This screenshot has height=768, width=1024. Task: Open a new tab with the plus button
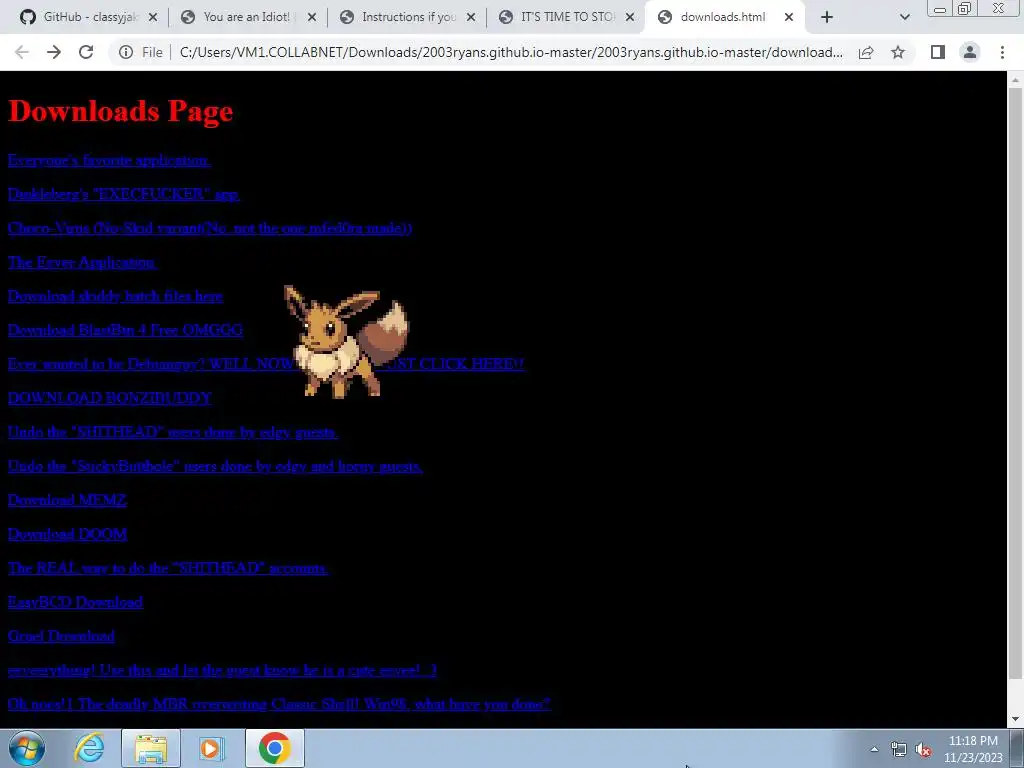pos(827,17)
